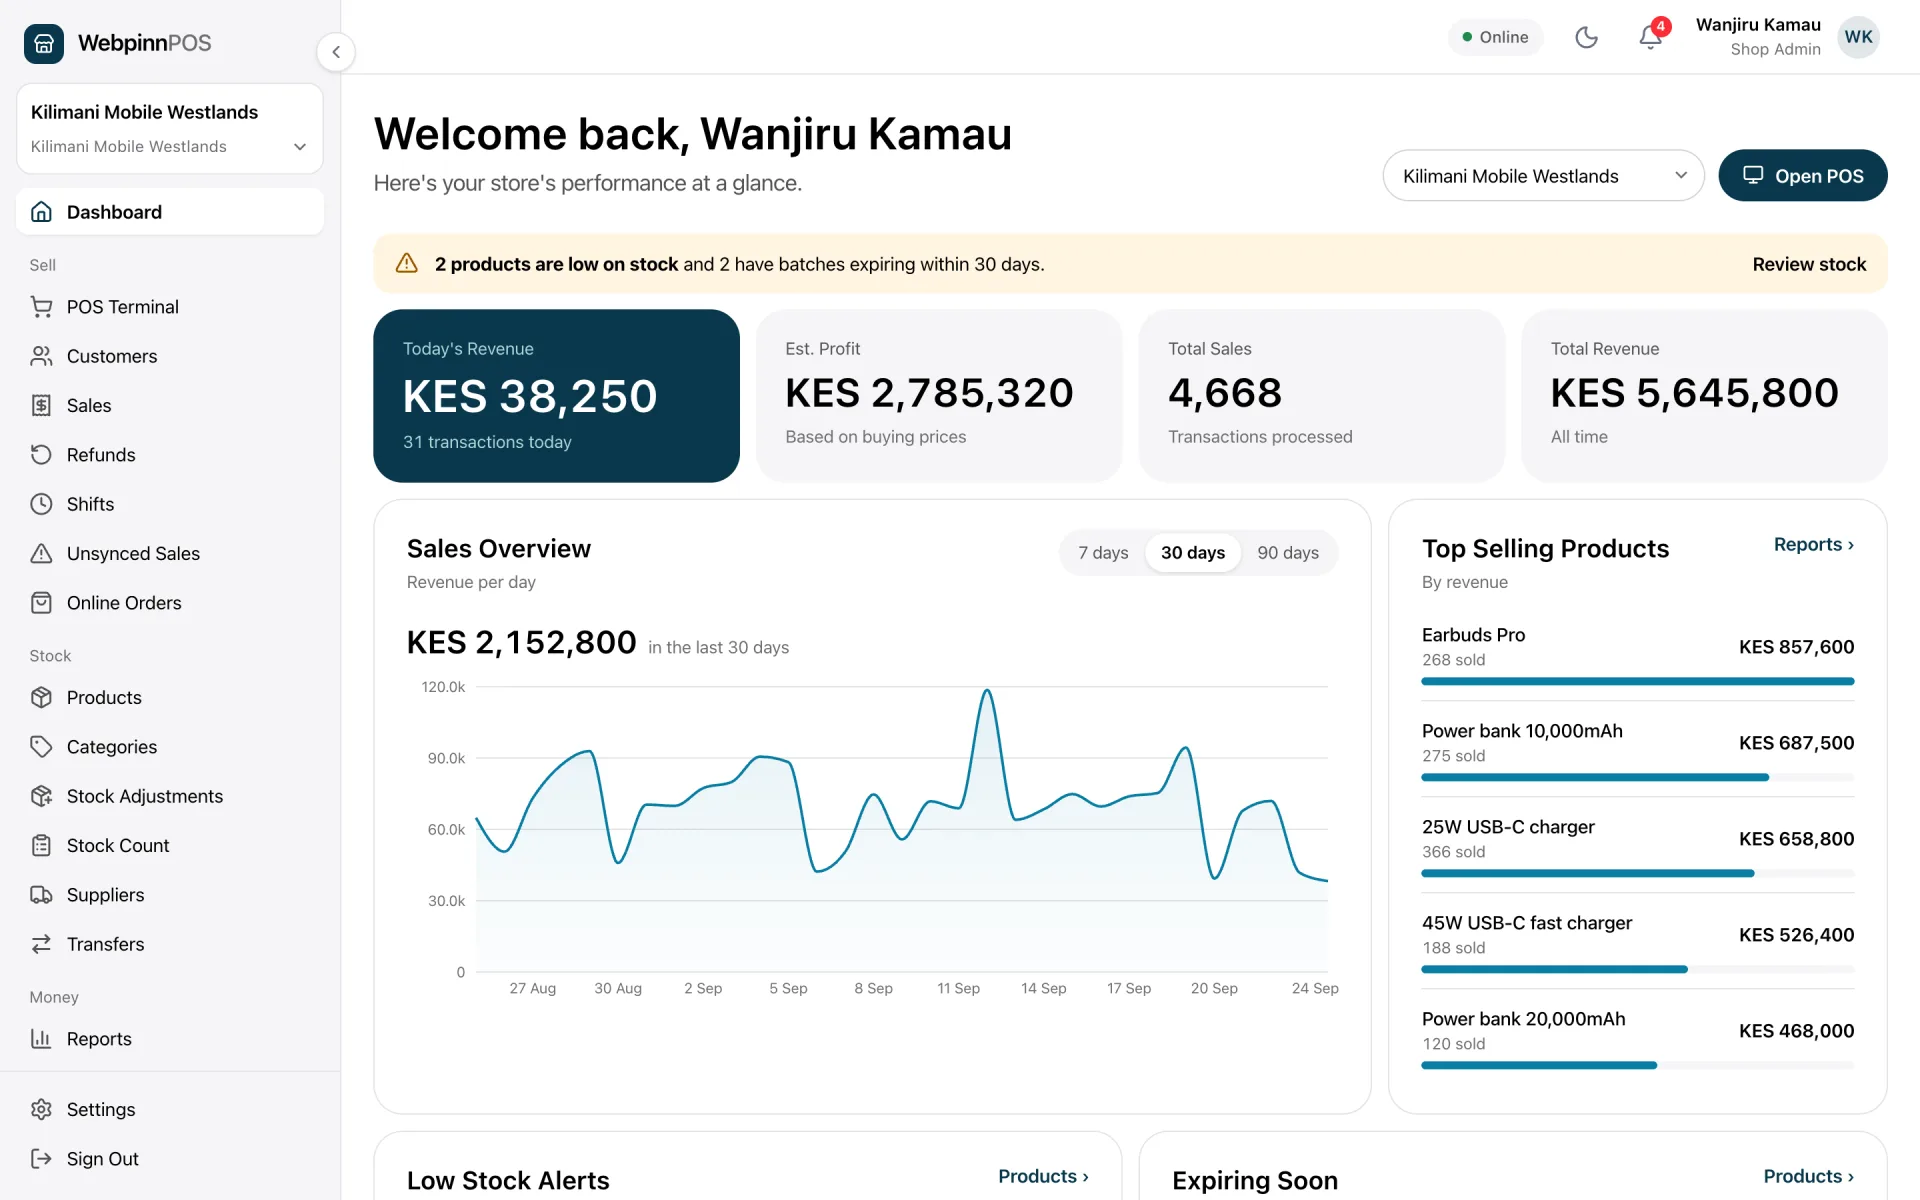Image resolution: width=1920 pixels, height=1200 pixels.
Task: Open the Transfers menu label
Action: 105,944
